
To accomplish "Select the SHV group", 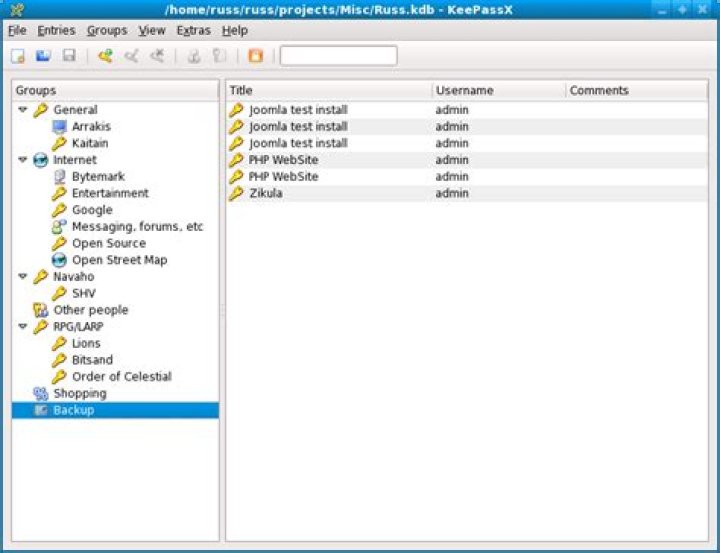I will coord(84,293).
